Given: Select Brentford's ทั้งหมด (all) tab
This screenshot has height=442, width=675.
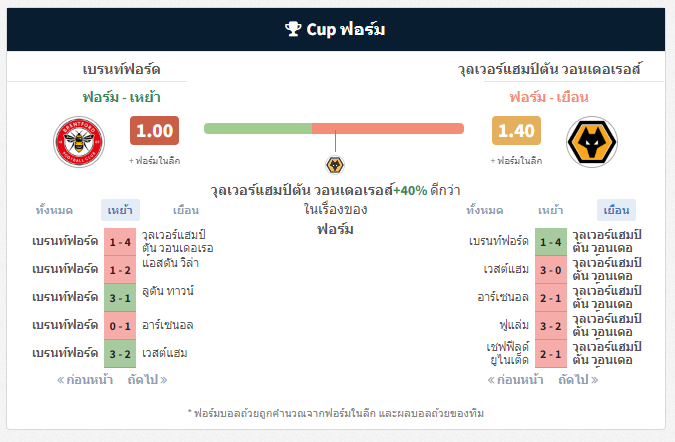Looking at the screenshot, I should pos(54,210).
